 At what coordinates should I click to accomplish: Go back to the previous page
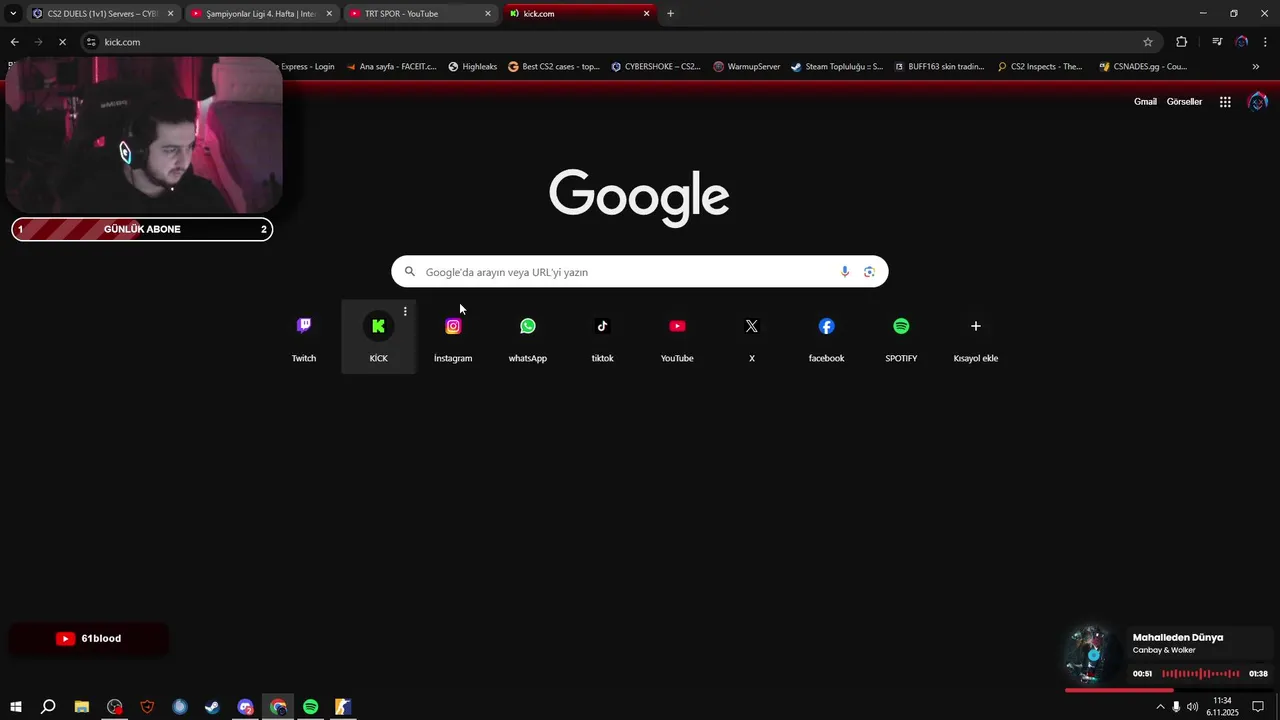14,42
